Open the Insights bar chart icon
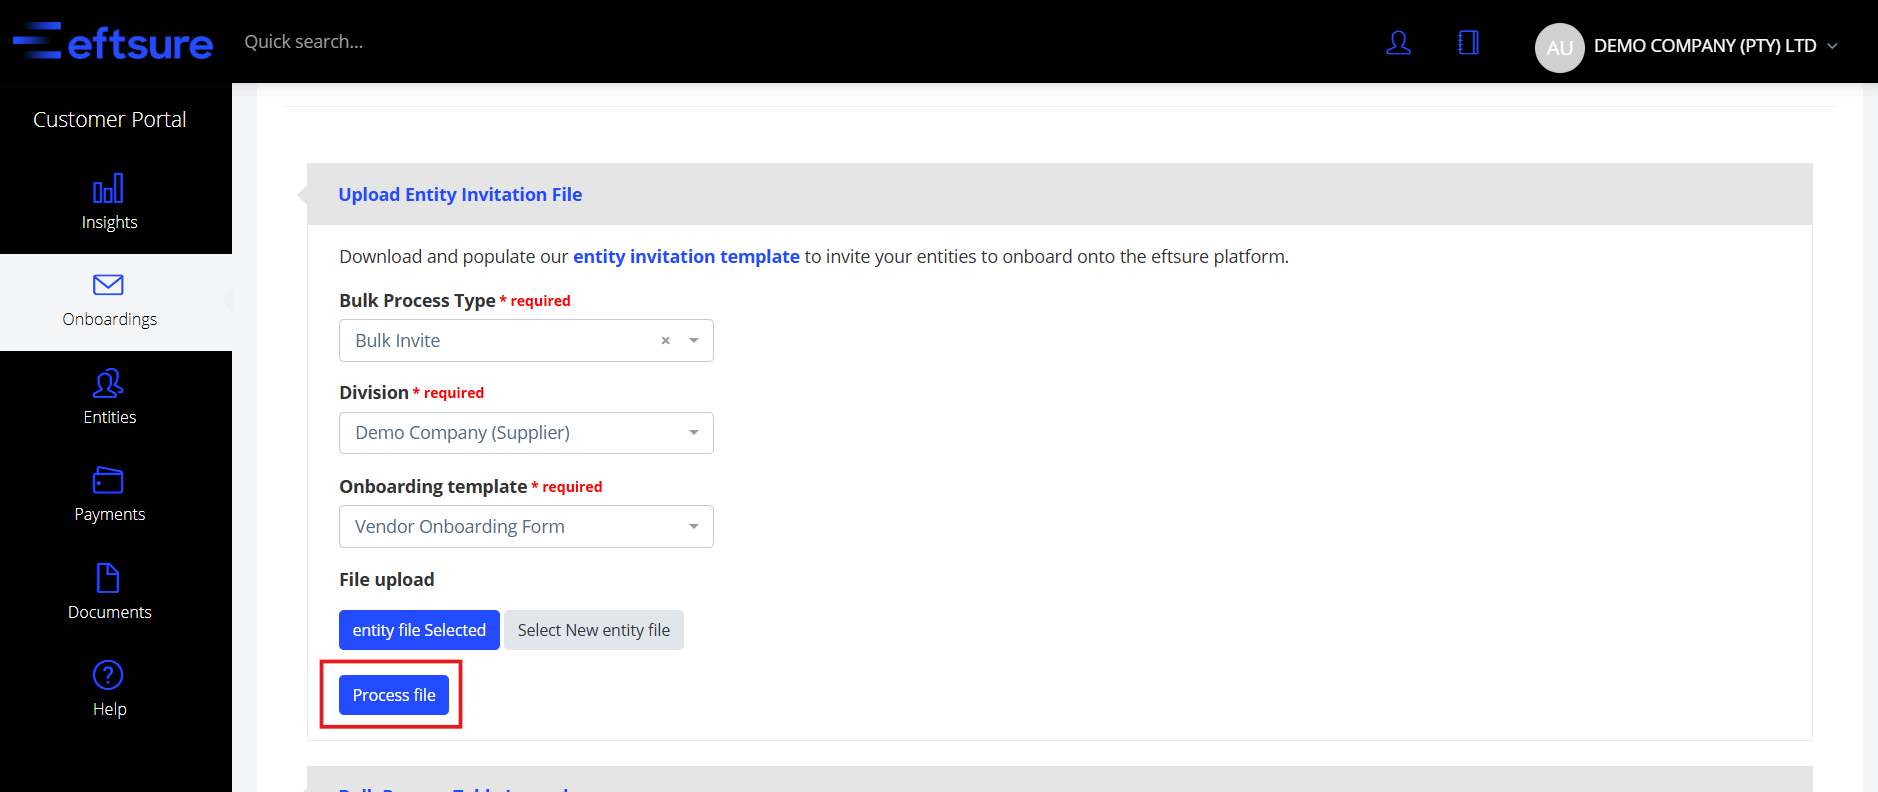Image resolution: width=1878 pixels, height=792 pixels. click(x=108, y=189)
